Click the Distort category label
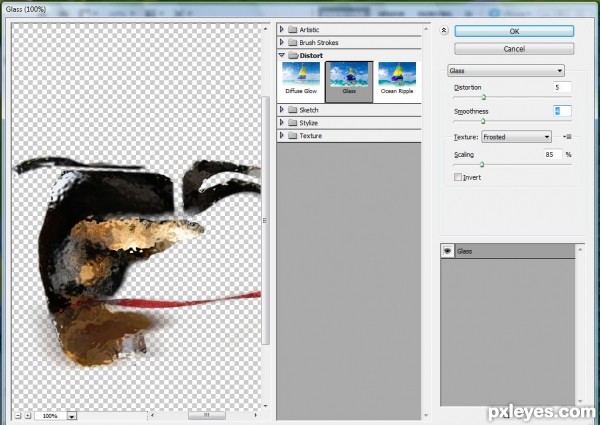 311,55
